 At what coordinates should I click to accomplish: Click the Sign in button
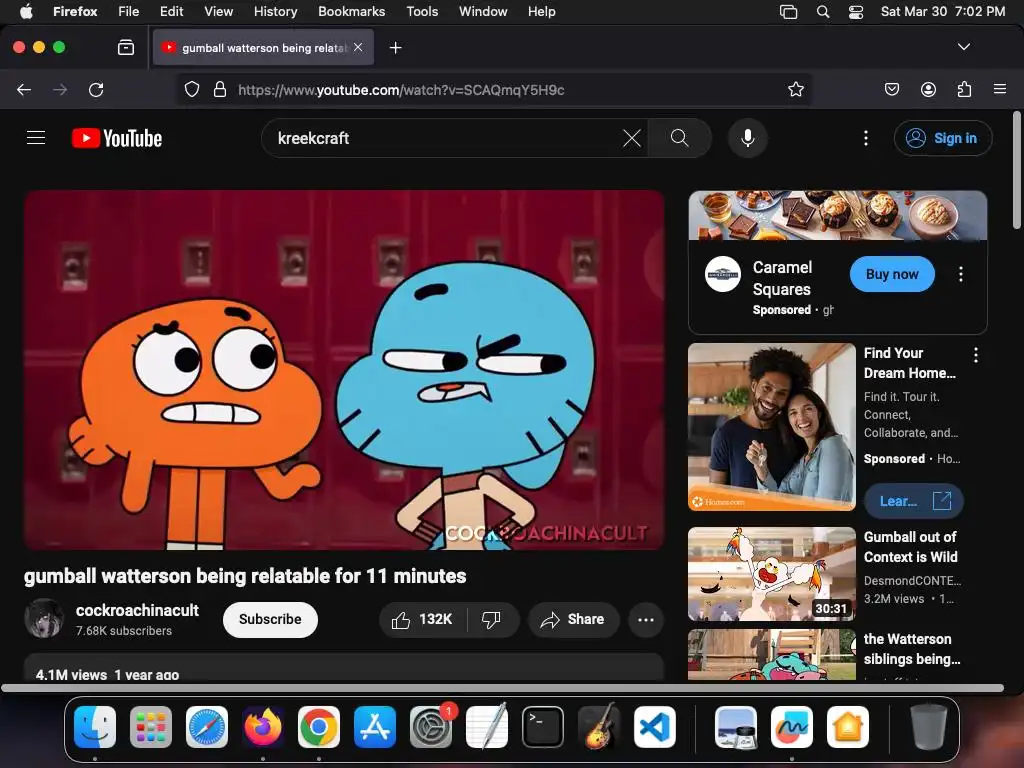(943, 138)
